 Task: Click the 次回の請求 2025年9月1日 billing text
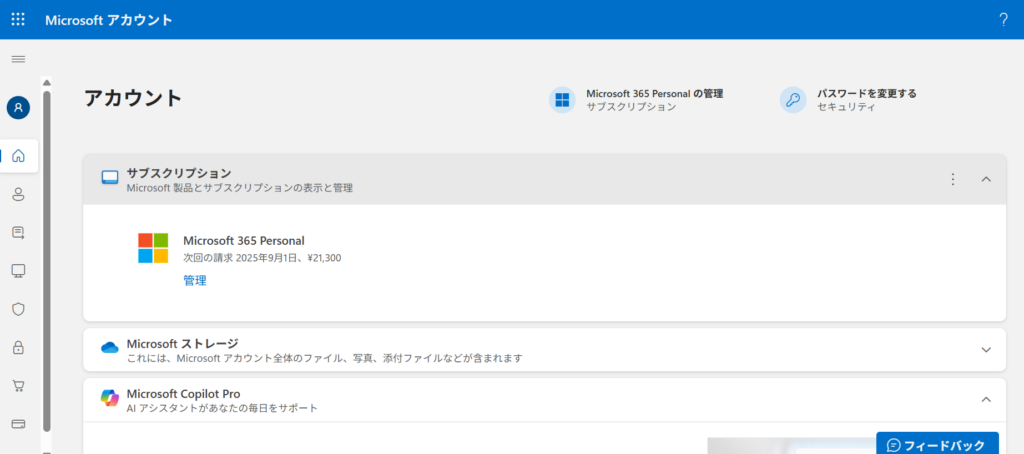click(262, 258)
